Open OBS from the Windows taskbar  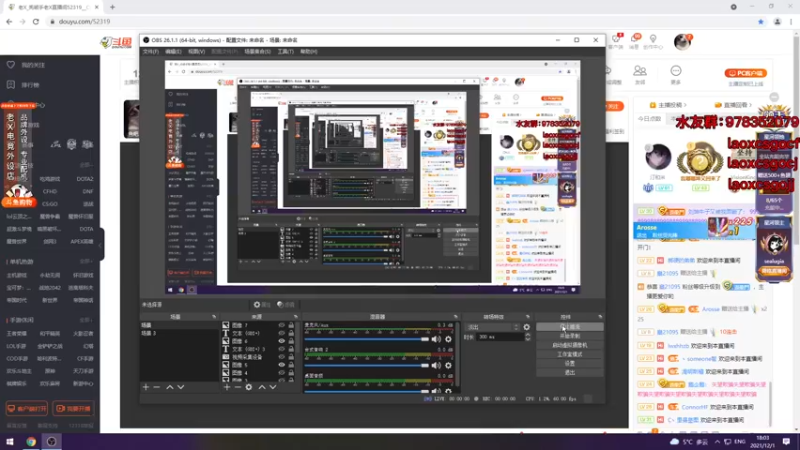coord(52,441)
